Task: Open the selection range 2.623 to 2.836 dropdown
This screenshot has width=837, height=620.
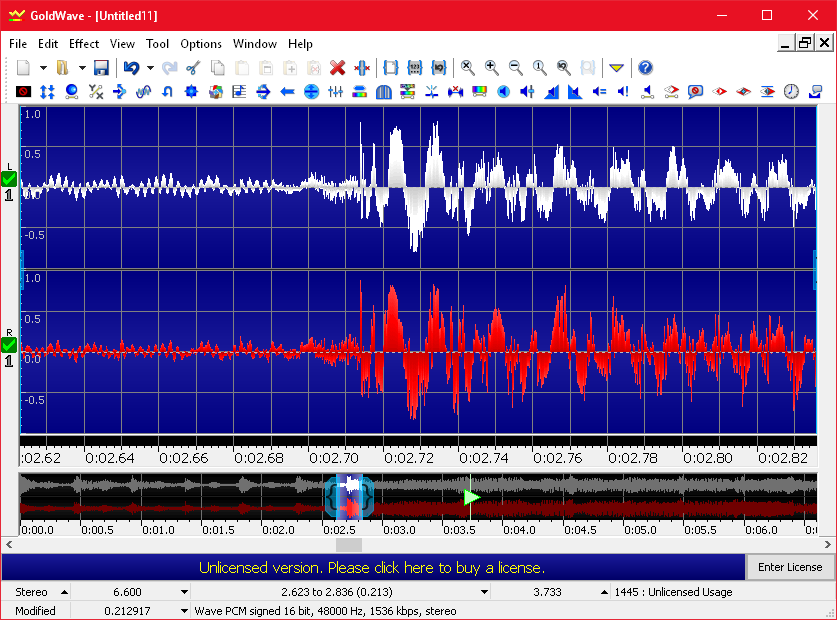Action: [x=484, y=592]
